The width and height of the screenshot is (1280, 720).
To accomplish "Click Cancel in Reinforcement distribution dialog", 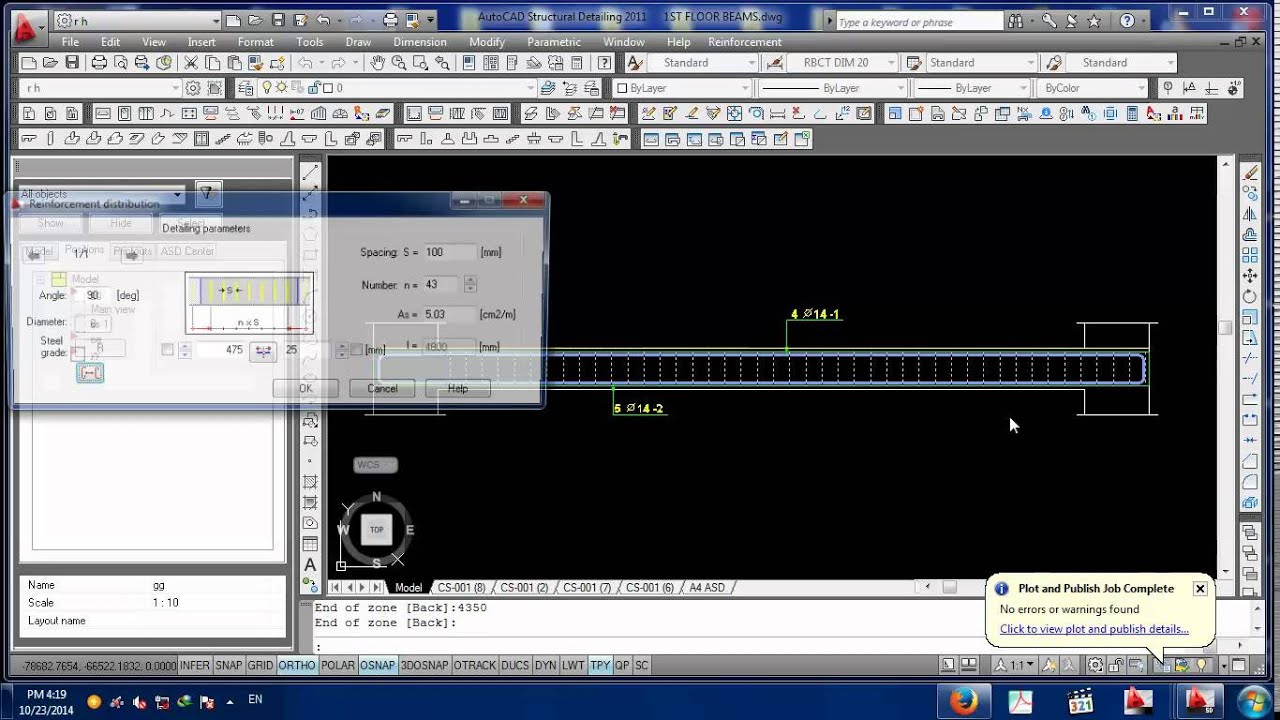I will pyautogui.click(x=382, y=388).
